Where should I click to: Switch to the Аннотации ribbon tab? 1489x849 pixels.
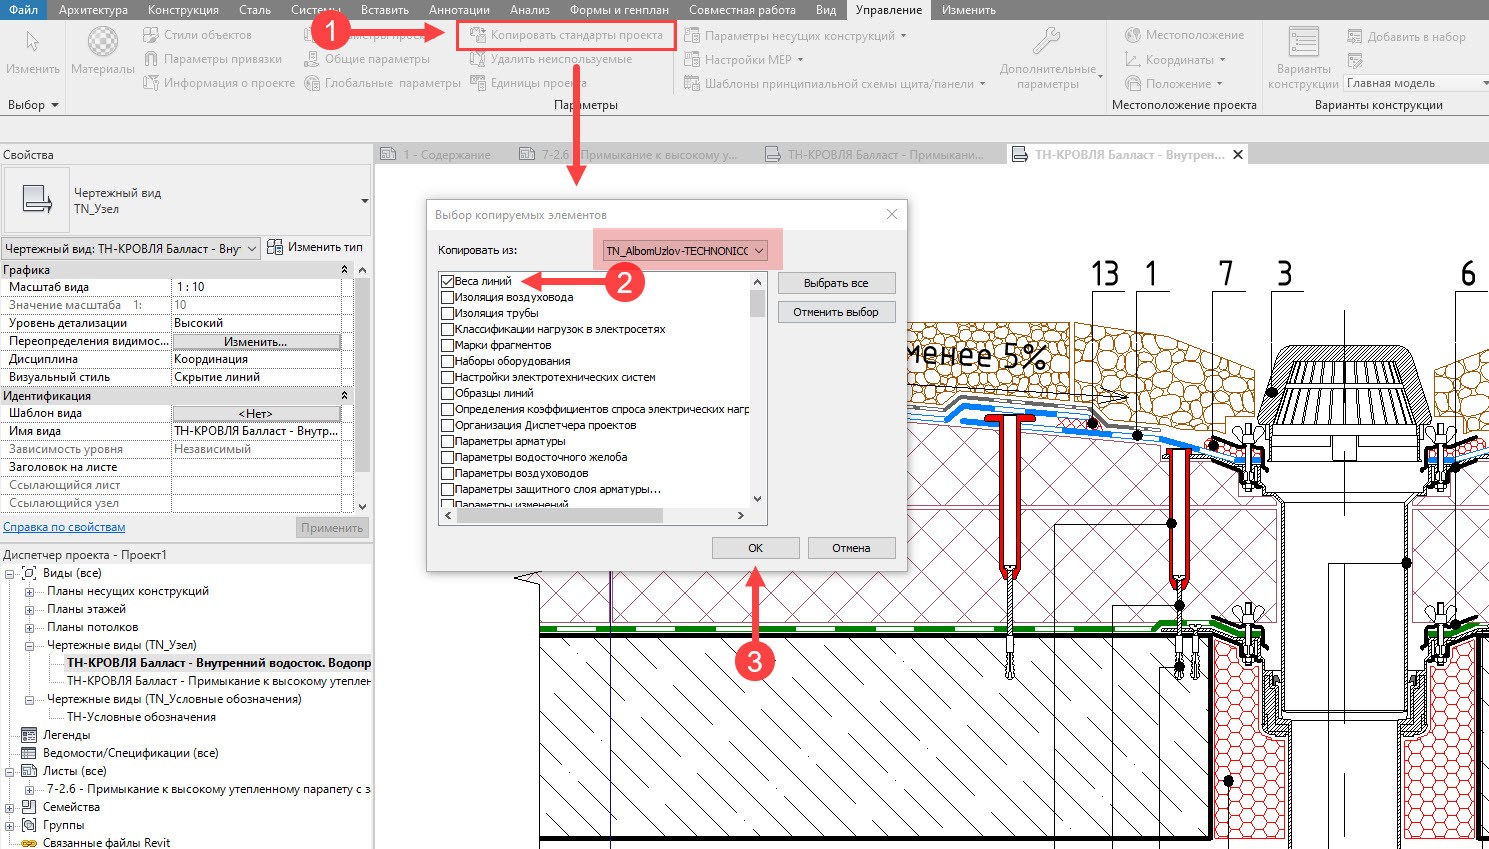click(x=458, y=9)
